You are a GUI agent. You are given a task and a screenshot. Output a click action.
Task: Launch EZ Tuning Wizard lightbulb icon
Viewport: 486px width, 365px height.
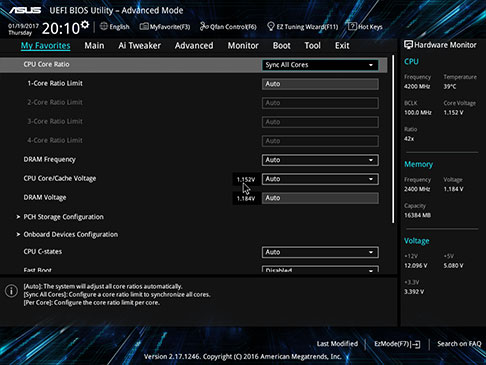click(x=271, y=26)
